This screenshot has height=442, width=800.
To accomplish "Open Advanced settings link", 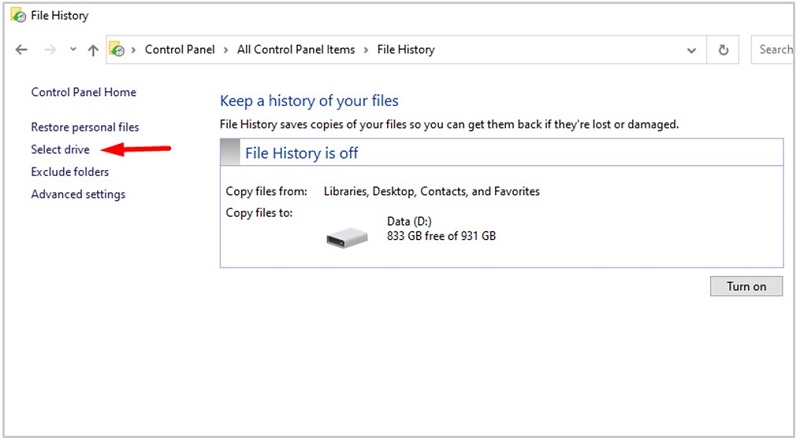I will 78,194.
